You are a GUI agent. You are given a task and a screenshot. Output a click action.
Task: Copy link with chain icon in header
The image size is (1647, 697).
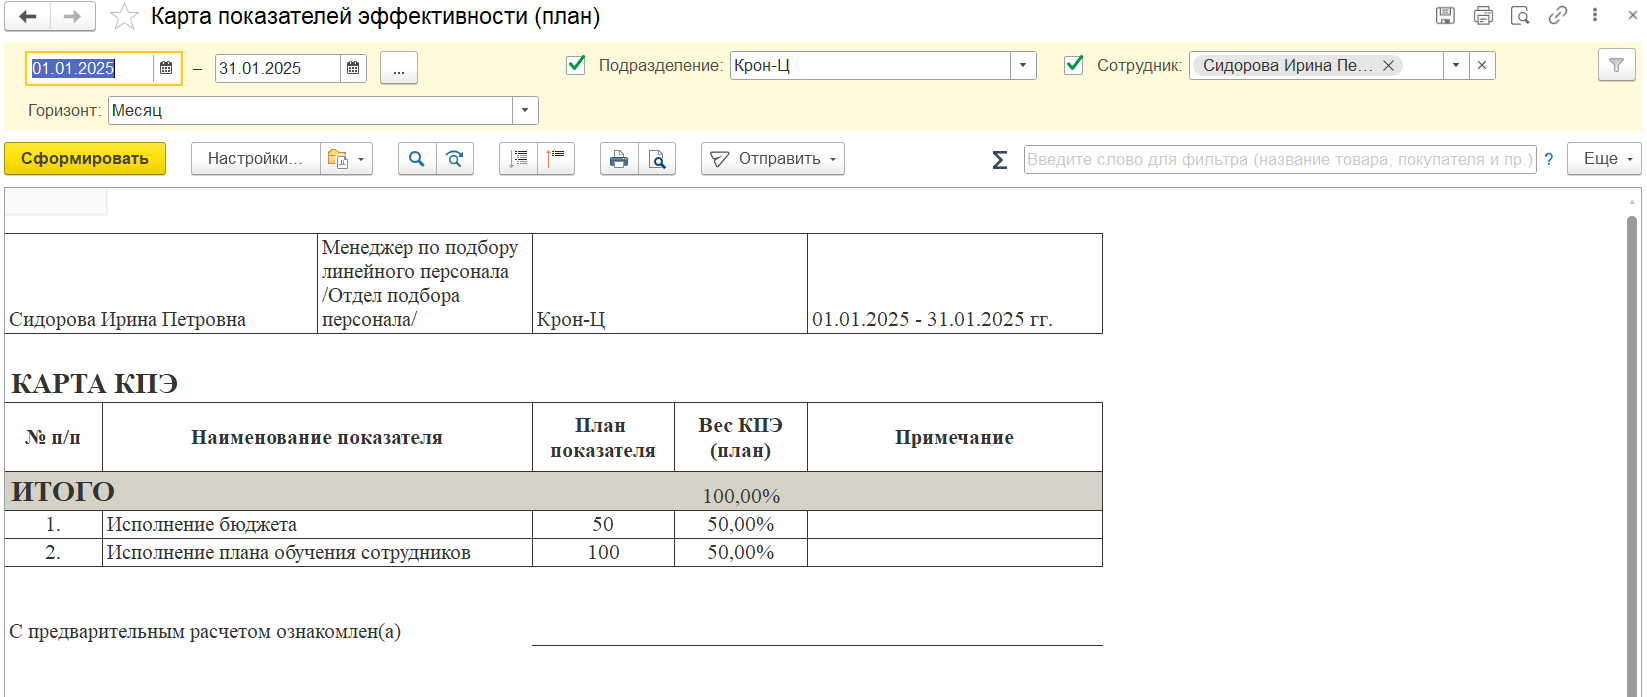tap(1558, 15)
